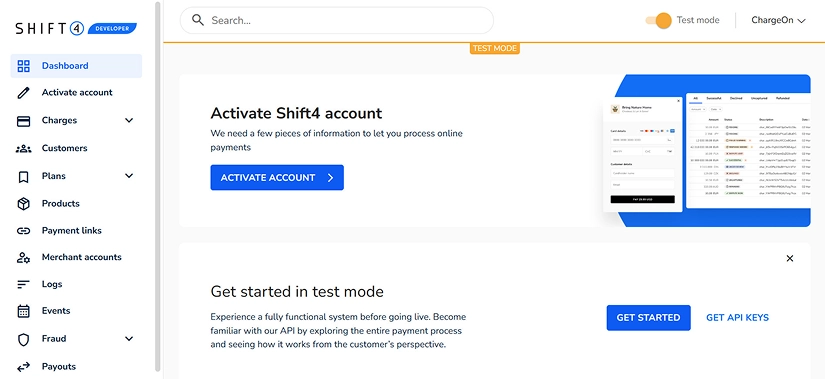Click the Activate Shift4 account heading

click(x=296, y=113)
